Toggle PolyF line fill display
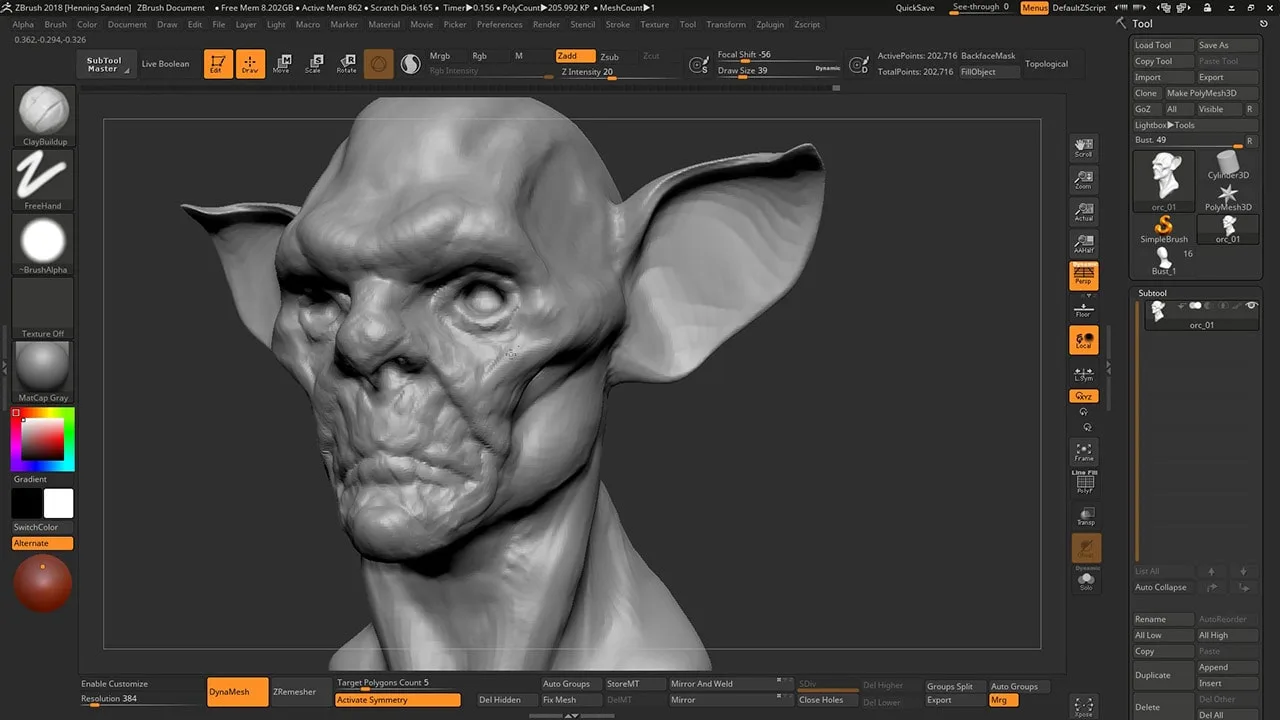 (1084, 484)
